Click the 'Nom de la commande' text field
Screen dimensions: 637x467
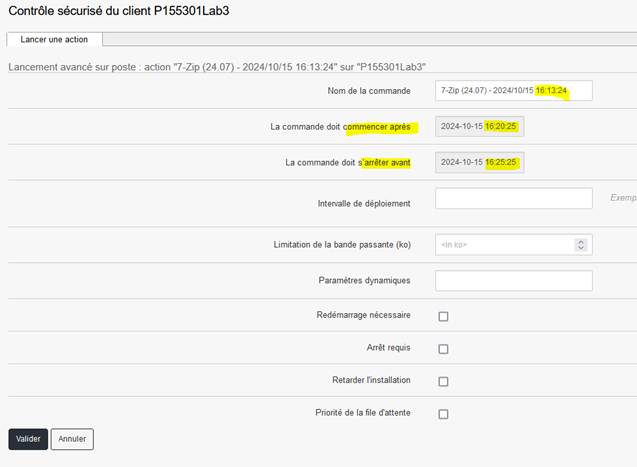[514, 91]
